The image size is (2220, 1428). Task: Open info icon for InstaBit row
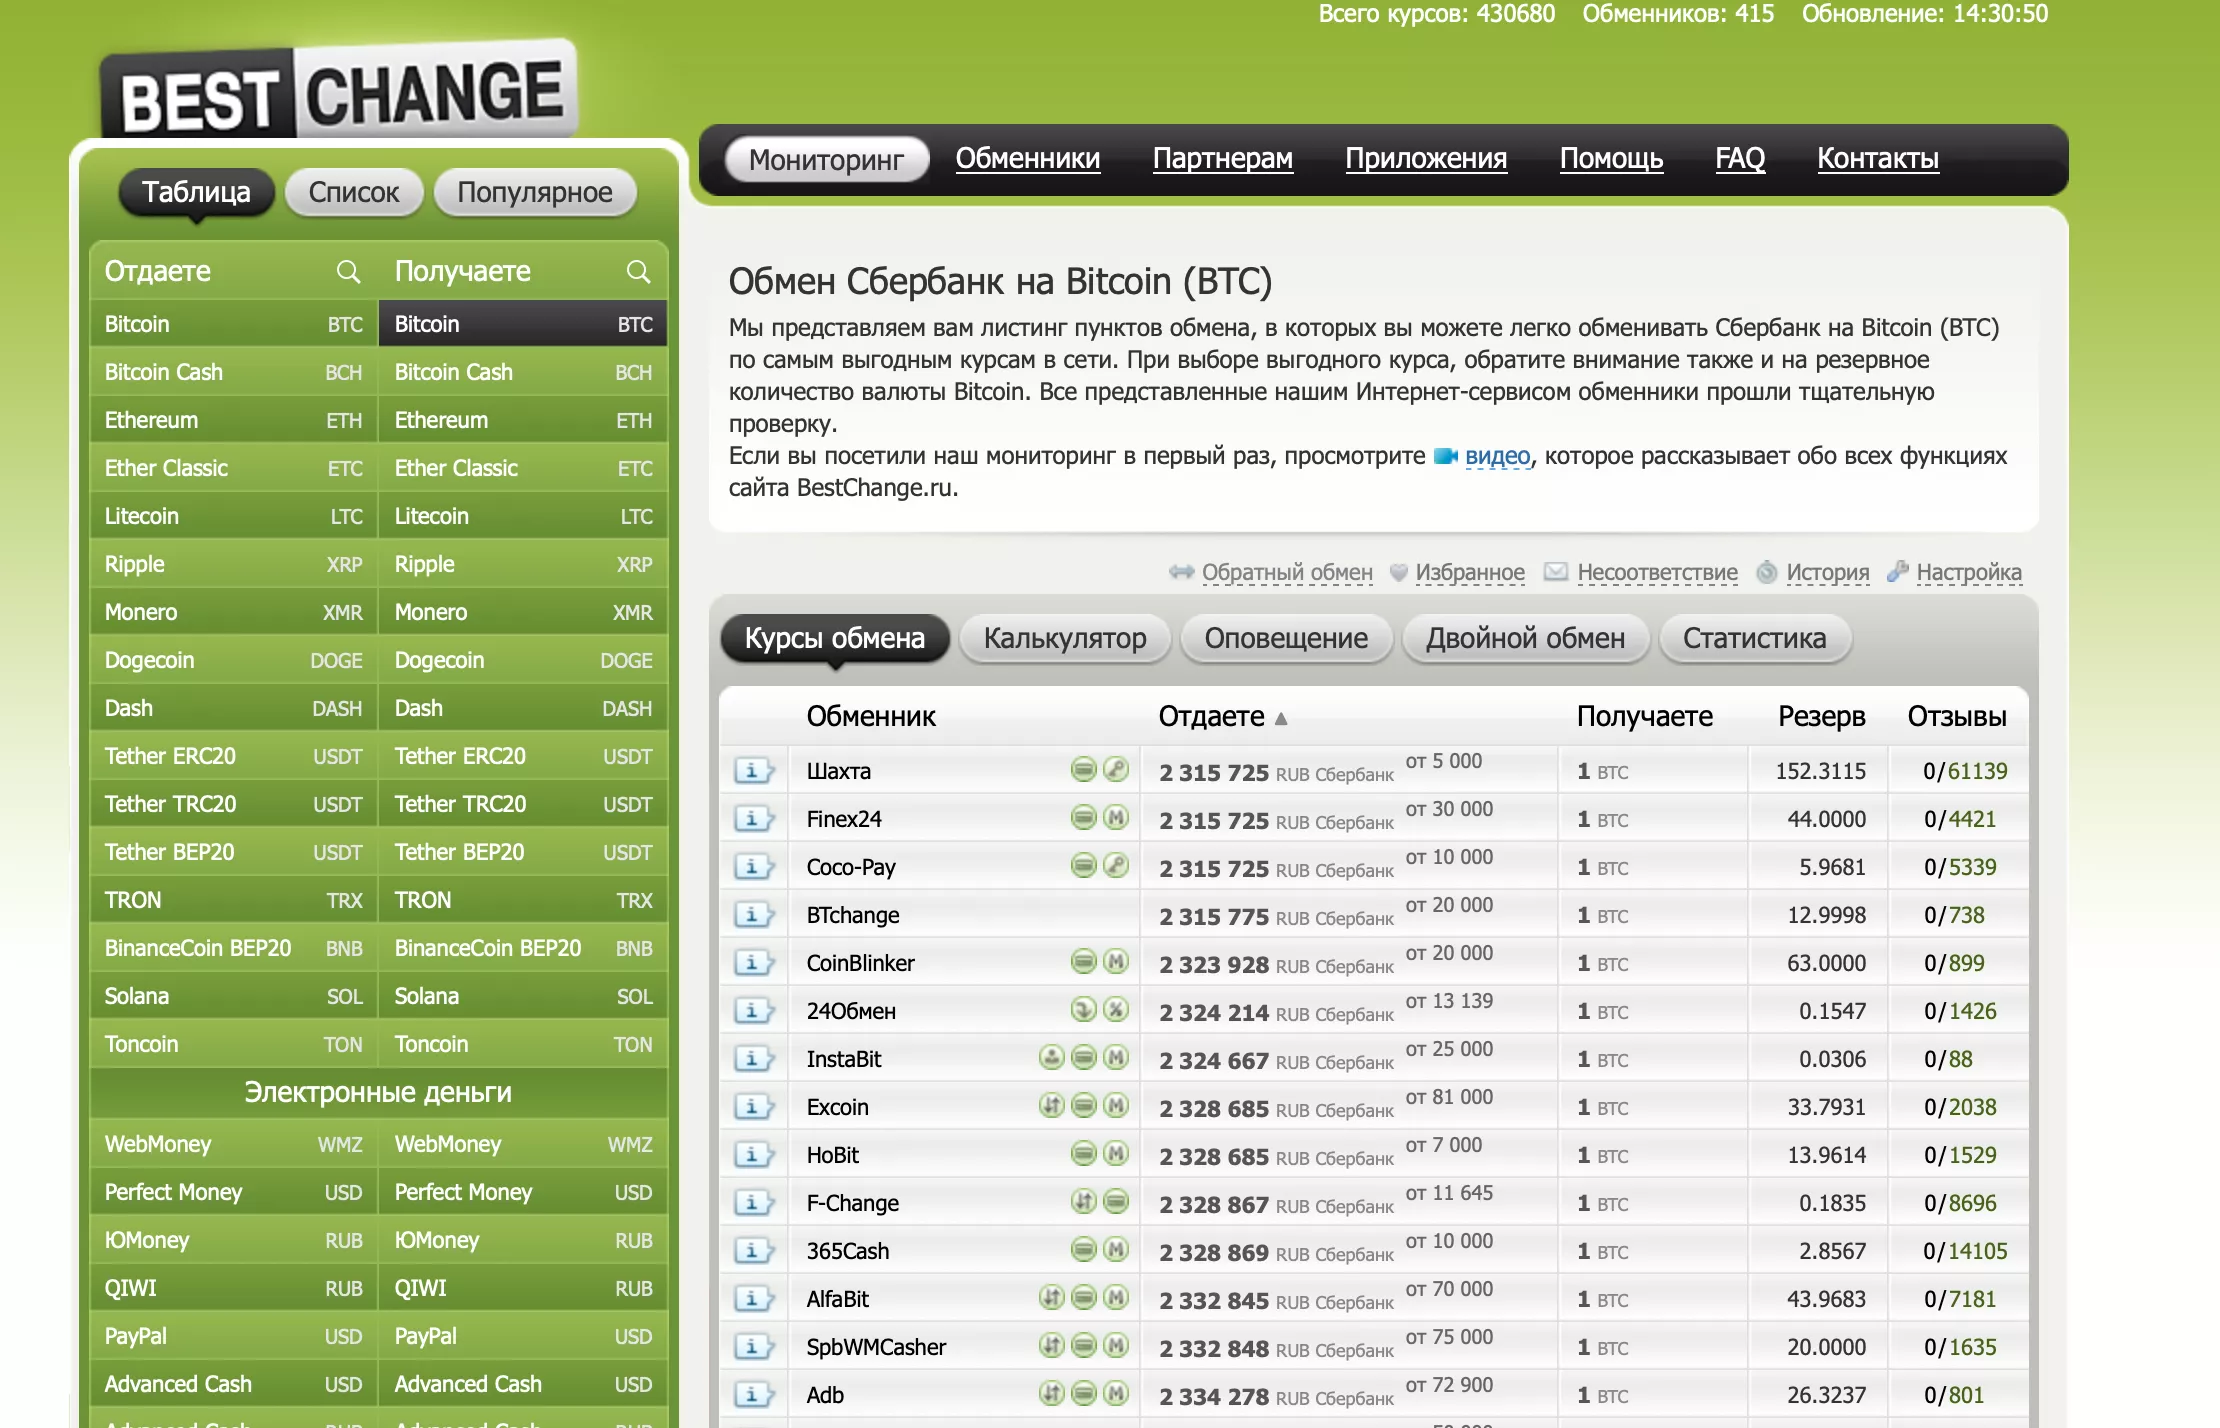click(x=754, y=1059)
